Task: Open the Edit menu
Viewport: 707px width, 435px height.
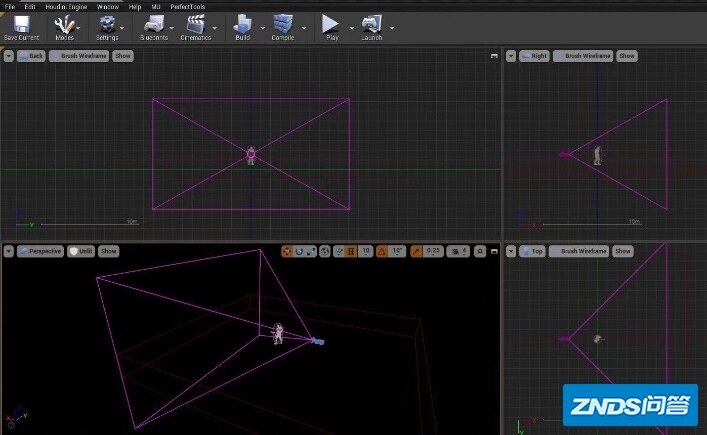Action: click(x=30, y=6)
